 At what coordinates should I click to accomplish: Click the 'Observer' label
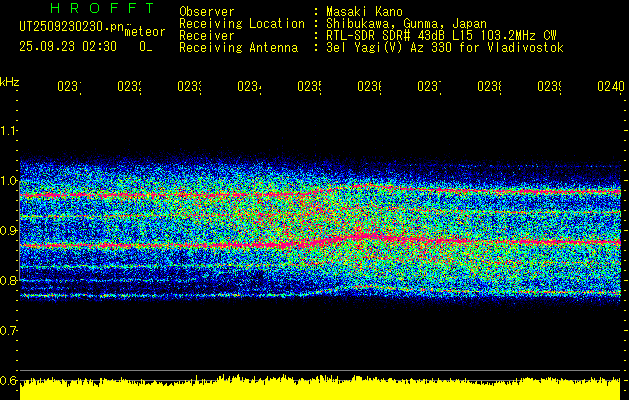click(x=207, y=12)
